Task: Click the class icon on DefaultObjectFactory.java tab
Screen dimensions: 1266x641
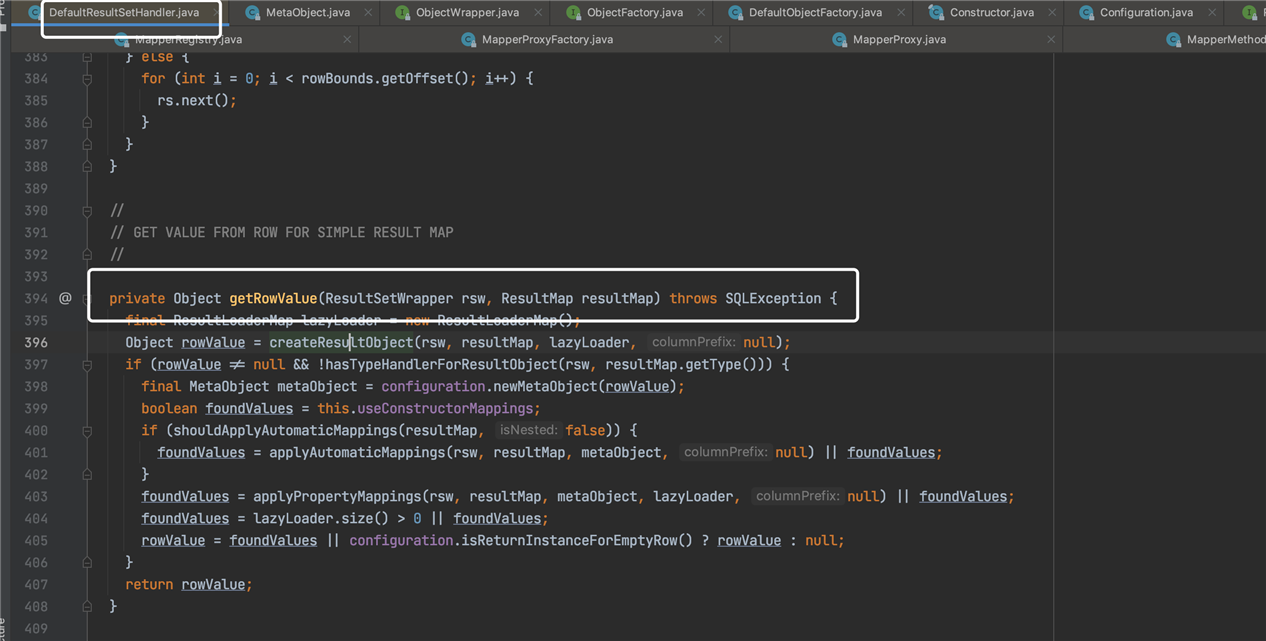Action: (x=735, y=12)
